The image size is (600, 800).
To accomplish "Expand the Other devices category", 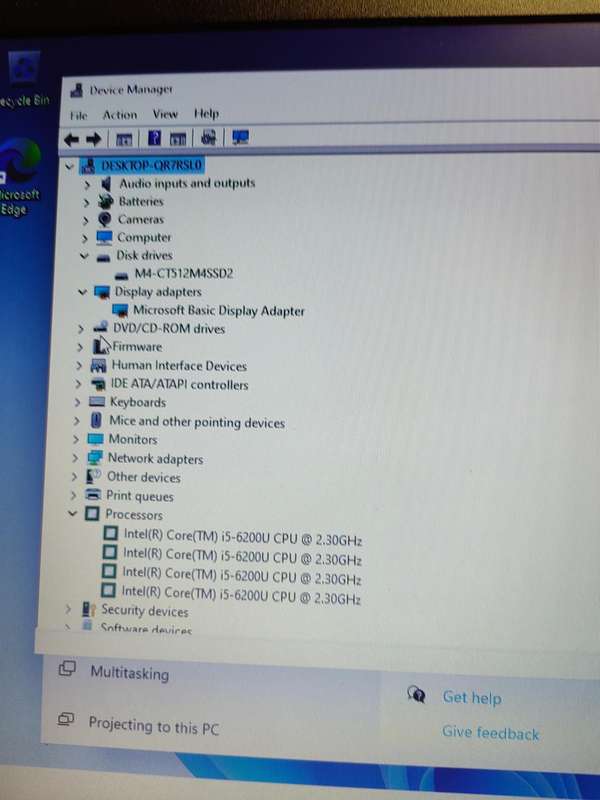I will click(74, 477).
